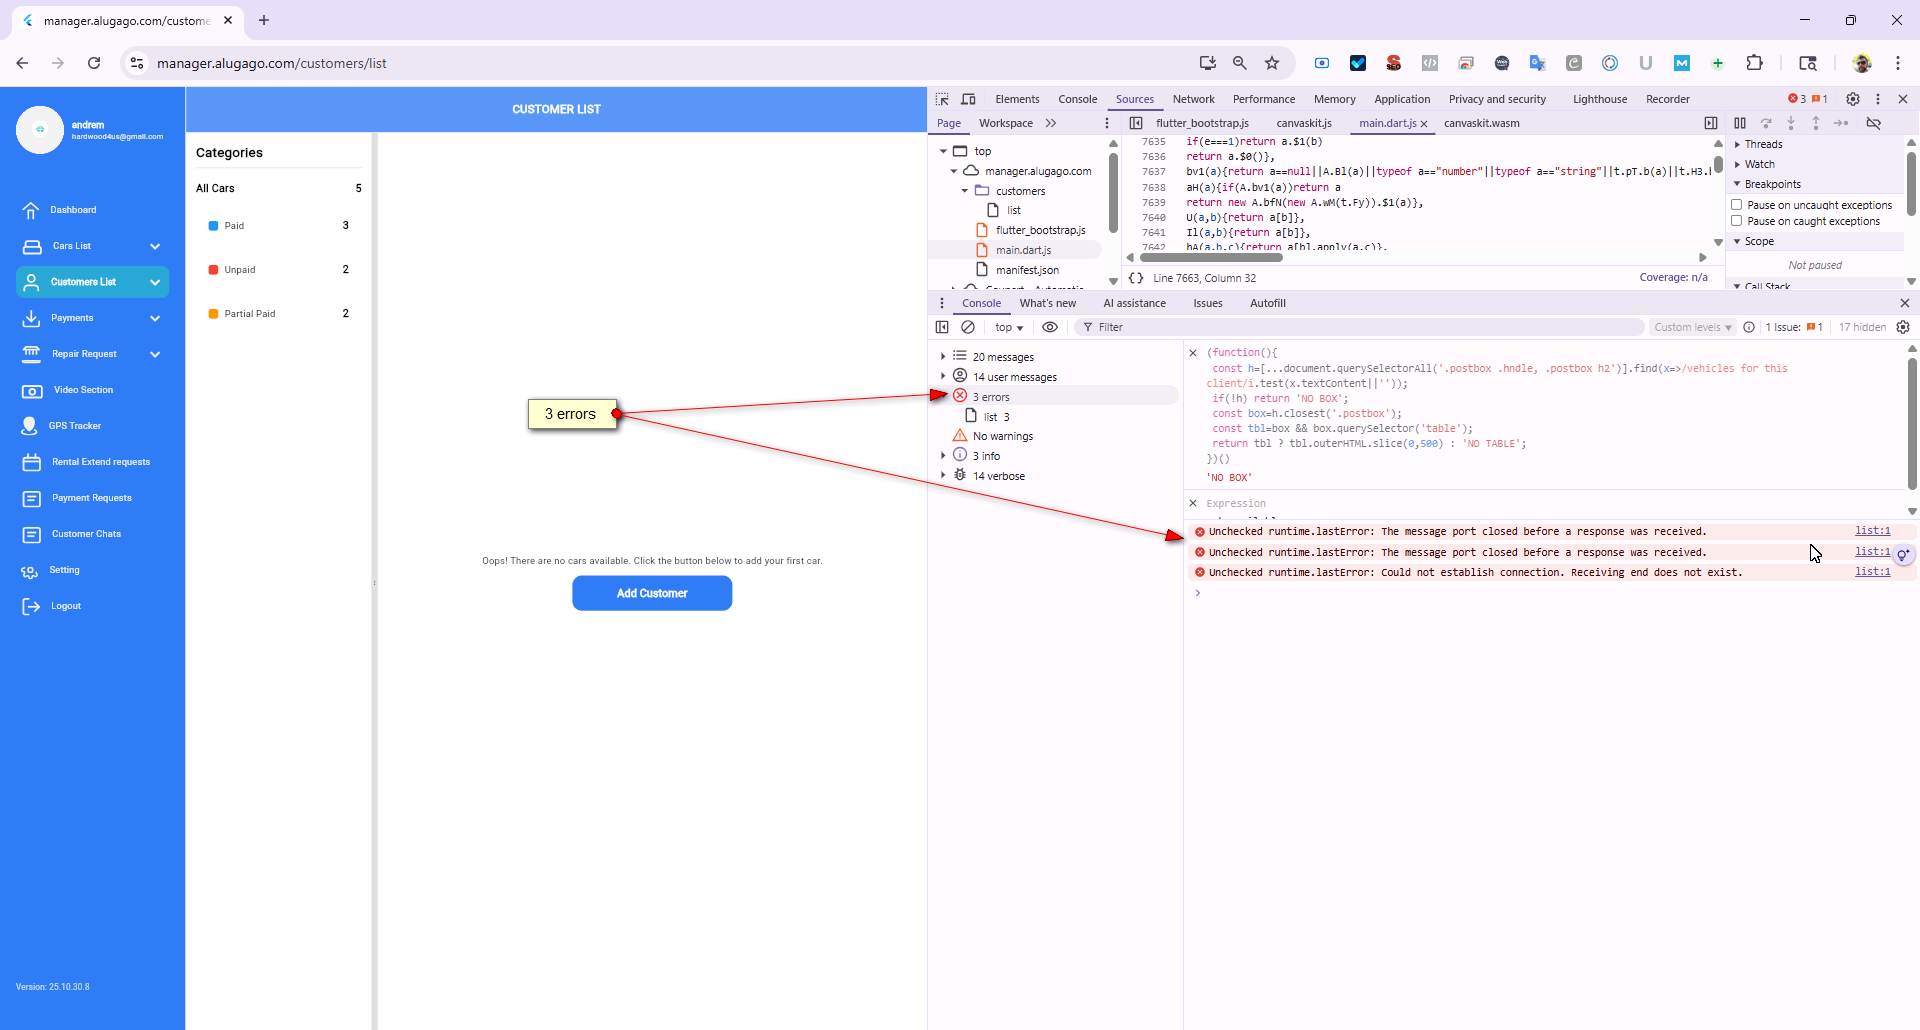
Task: Open the Custom levels dropdown
Action: tap(1692, 327)
